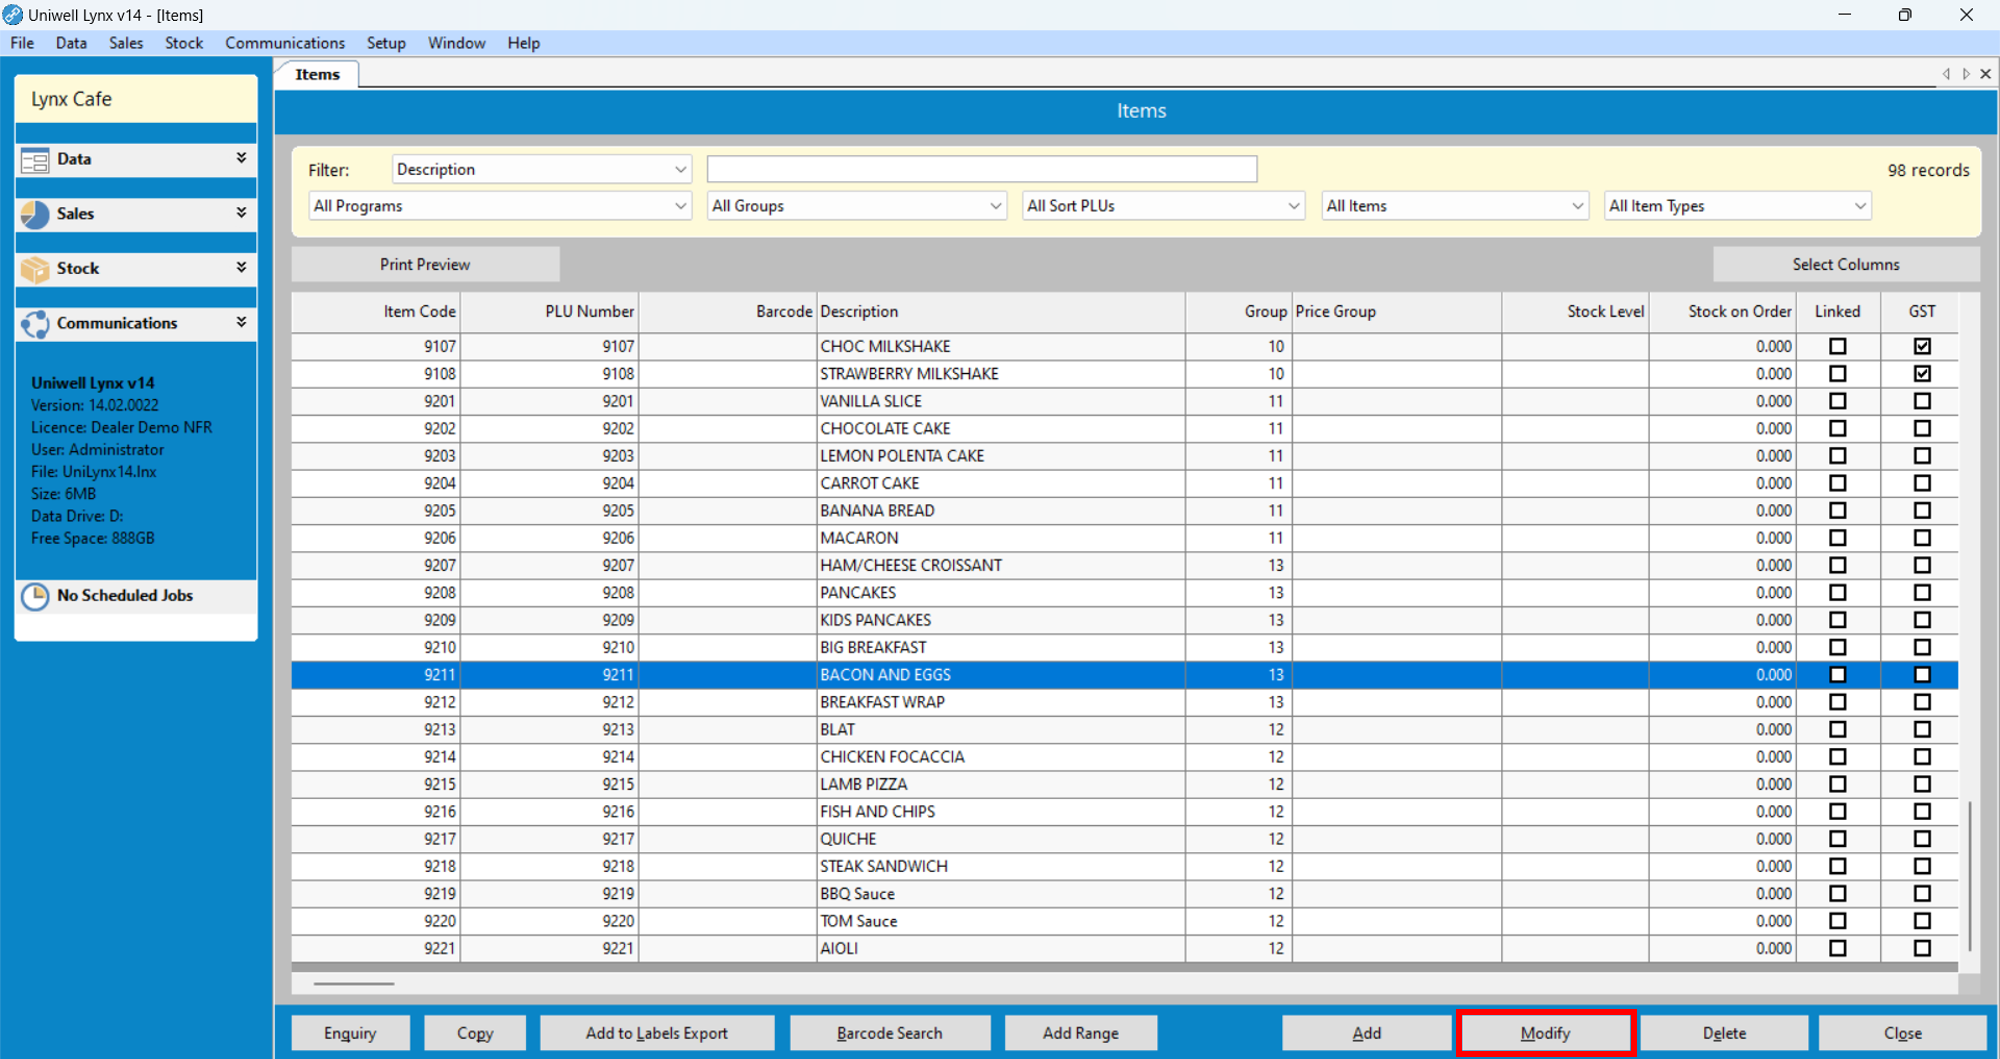Image resolution: width=2000 pixels, height=1059 pixels.
Task: Open the All Item Types dropdown
Action: coord(1737,206)
